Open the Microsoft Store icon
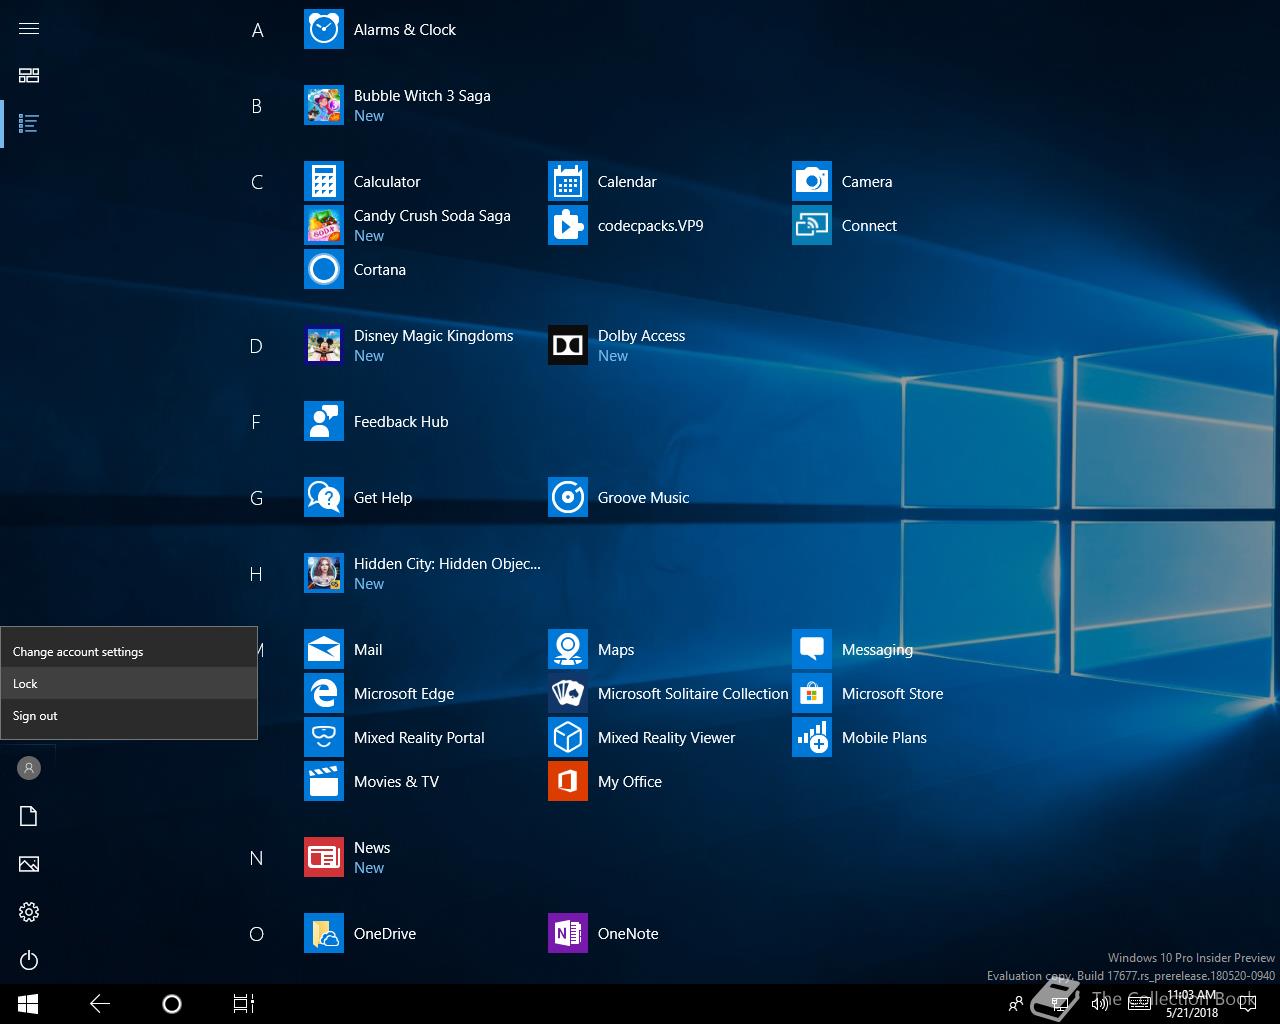Image resolution: width=1280 pixels, height=1024 pixels. pyautogui.click(x=812, y=694)
